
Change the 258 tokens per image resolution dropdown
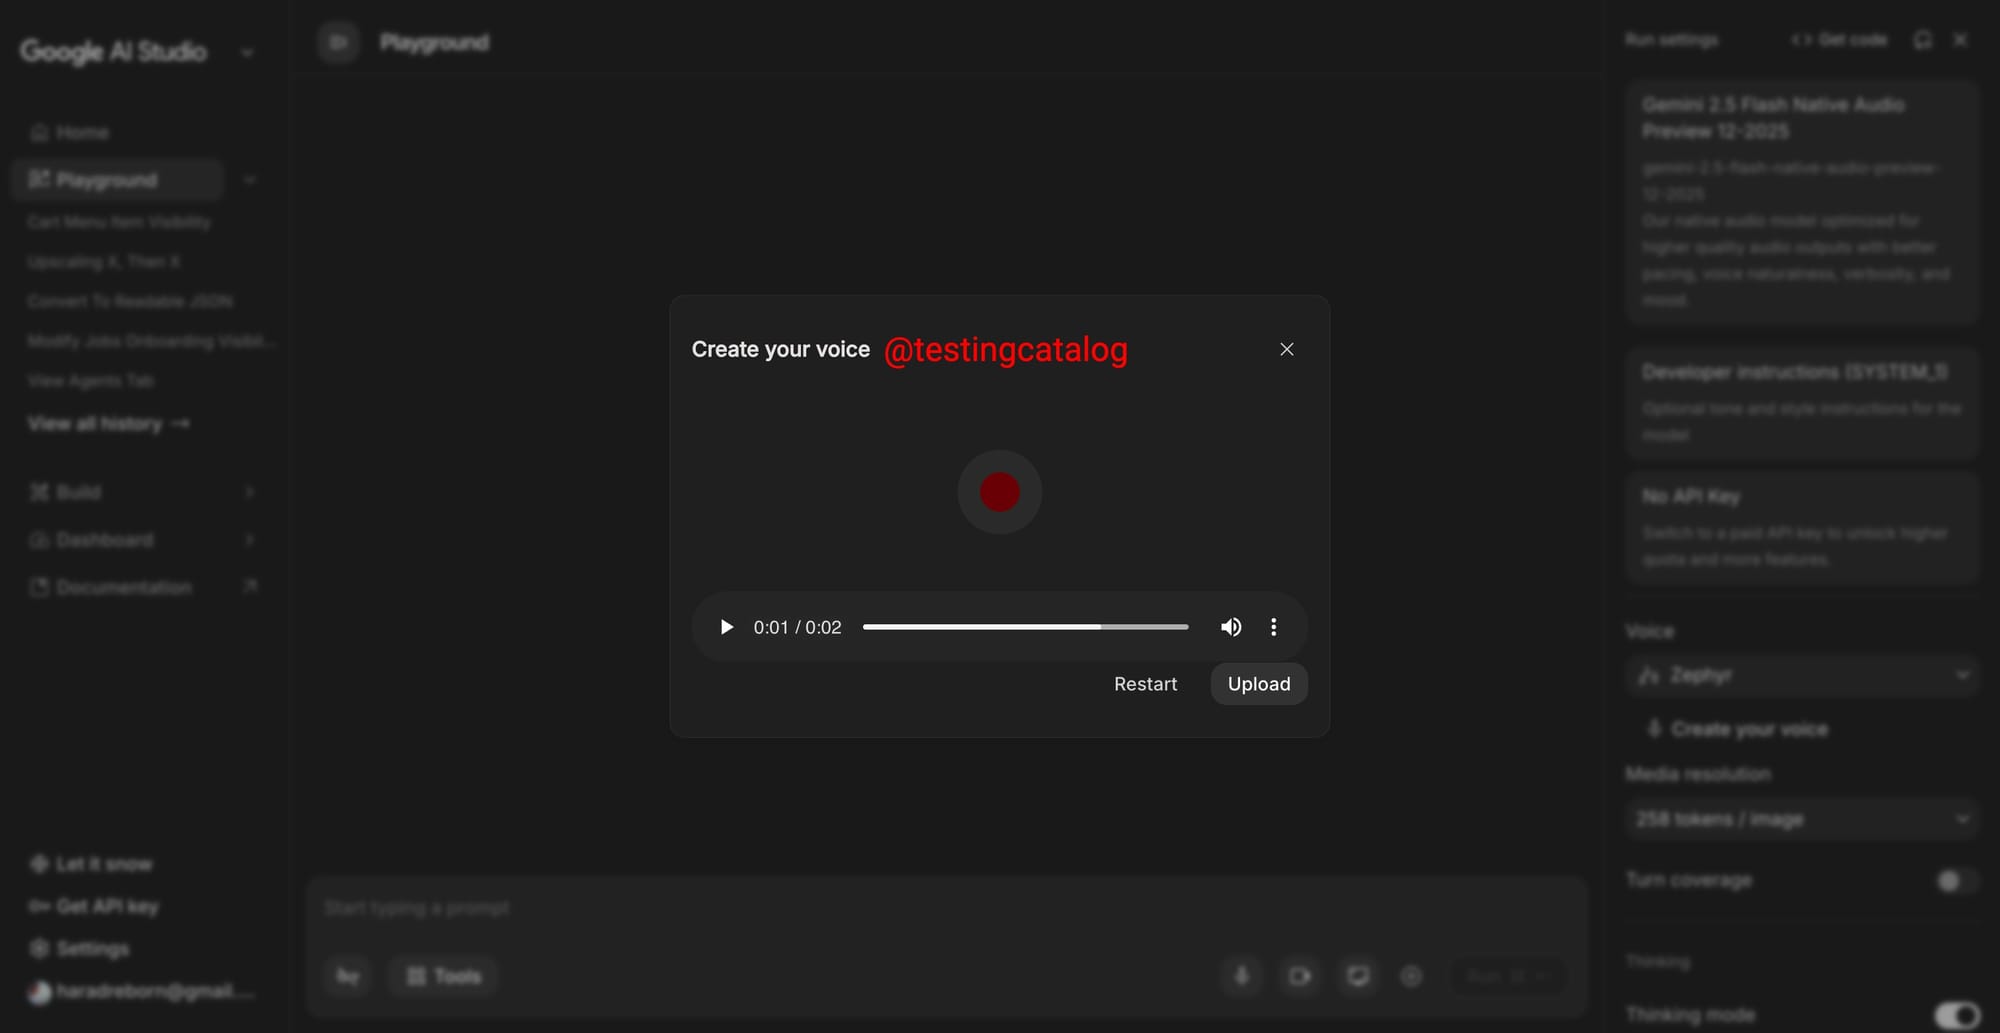point(1800,818)
